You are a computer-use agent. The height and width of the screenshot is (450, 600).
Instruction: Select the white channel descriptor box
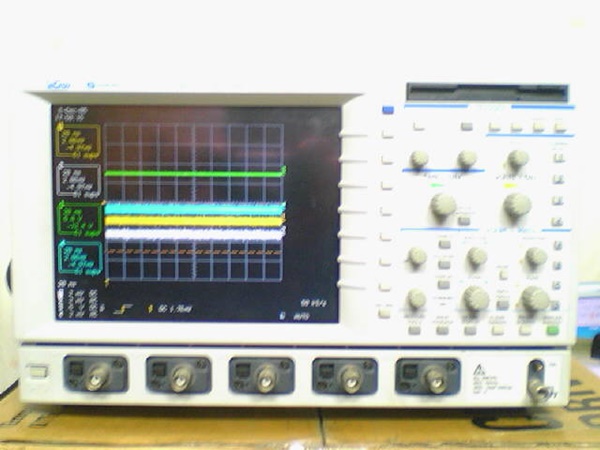coord(79,179)
